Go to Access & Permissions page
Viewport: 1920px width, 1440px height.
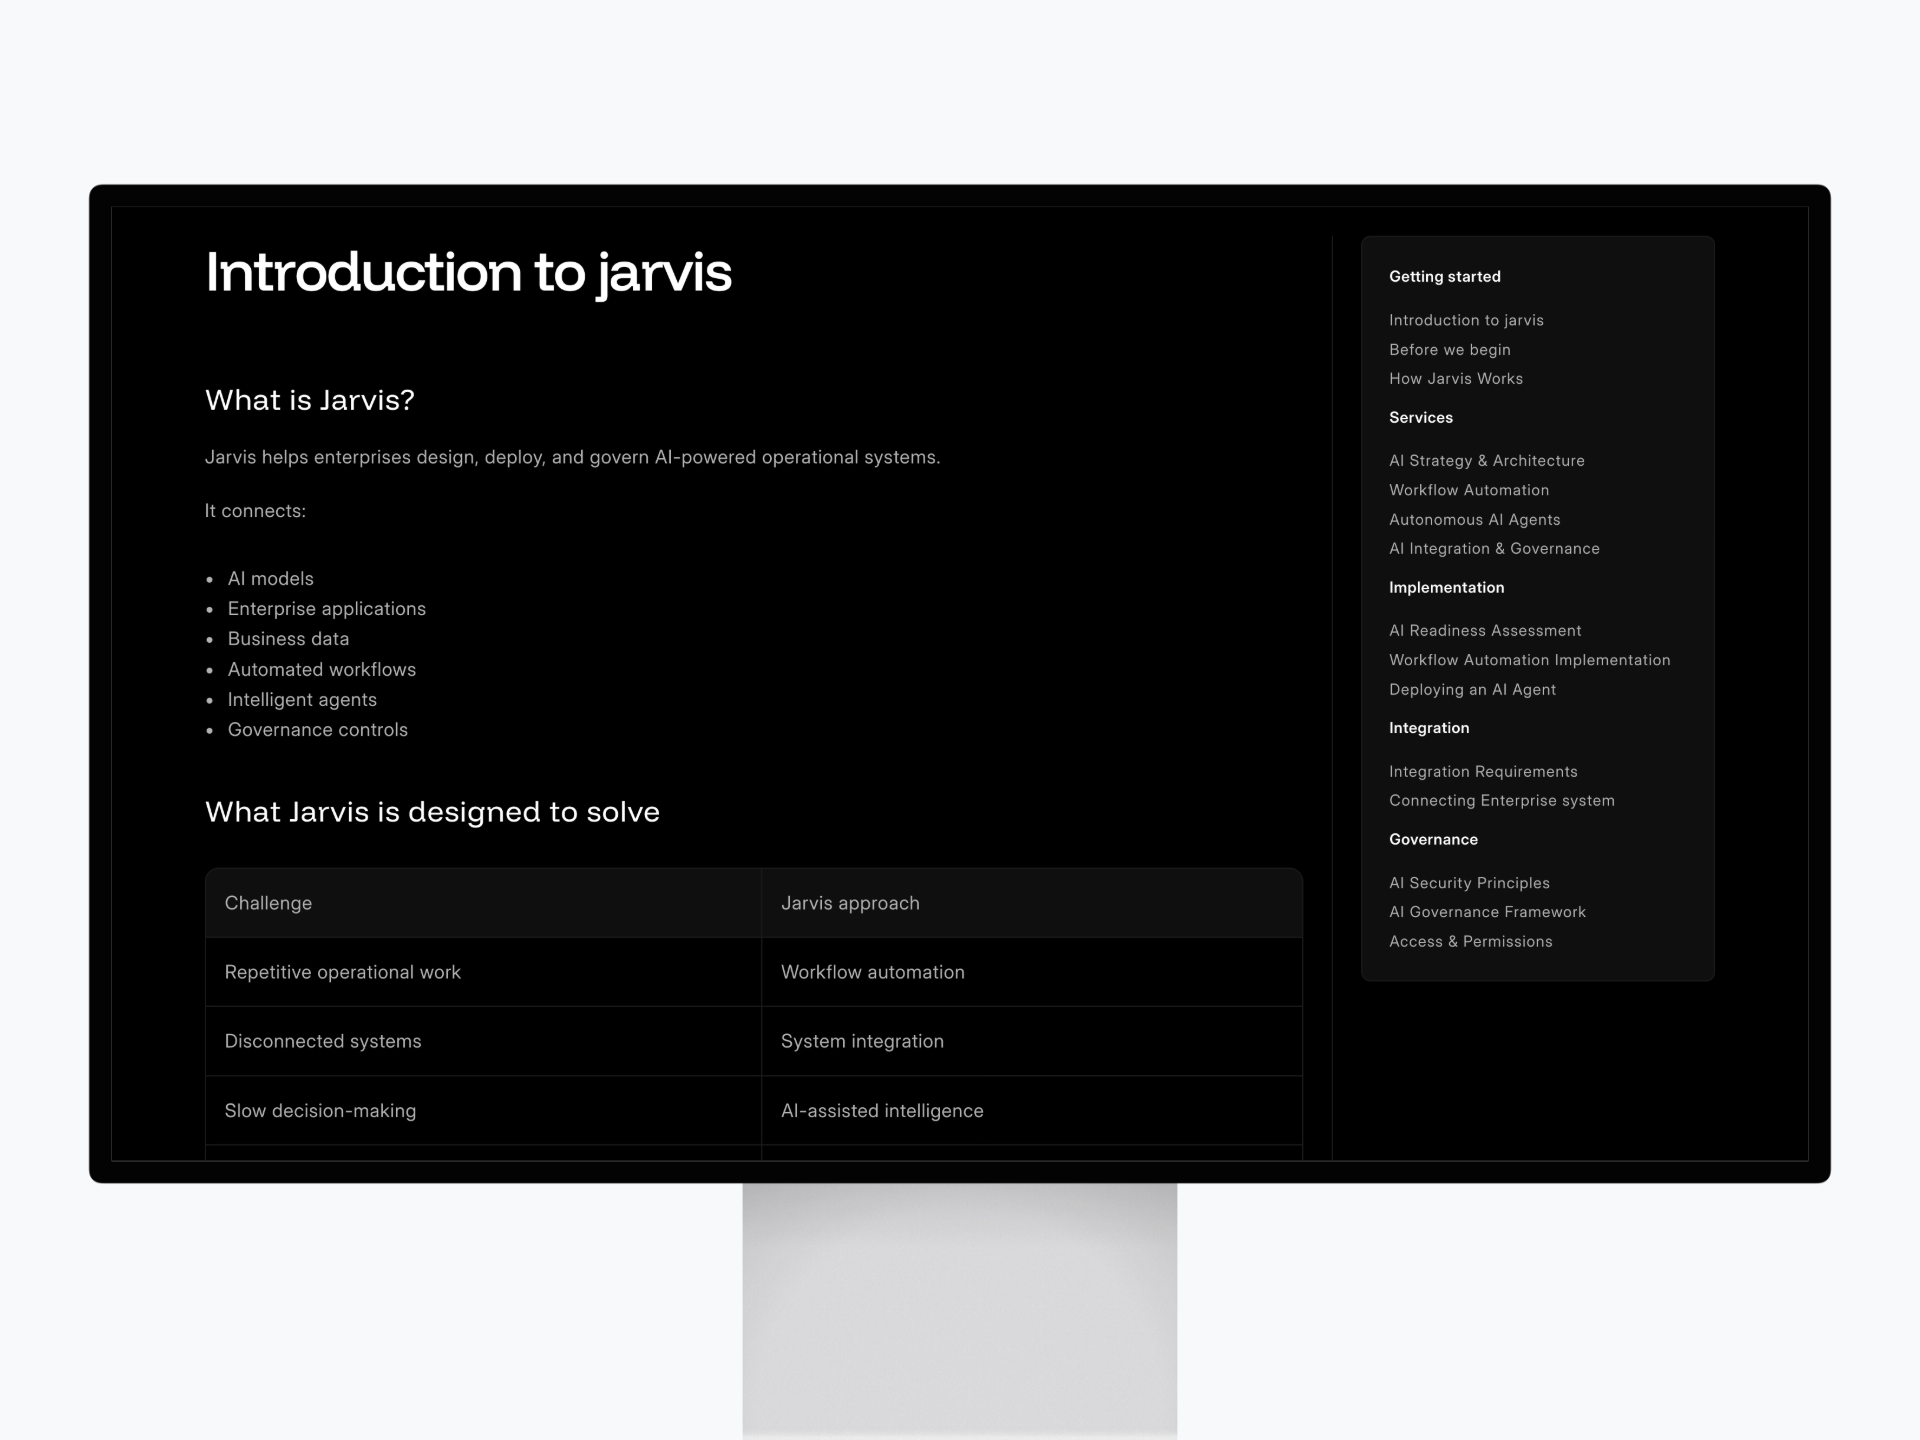tap(1471, 942)
